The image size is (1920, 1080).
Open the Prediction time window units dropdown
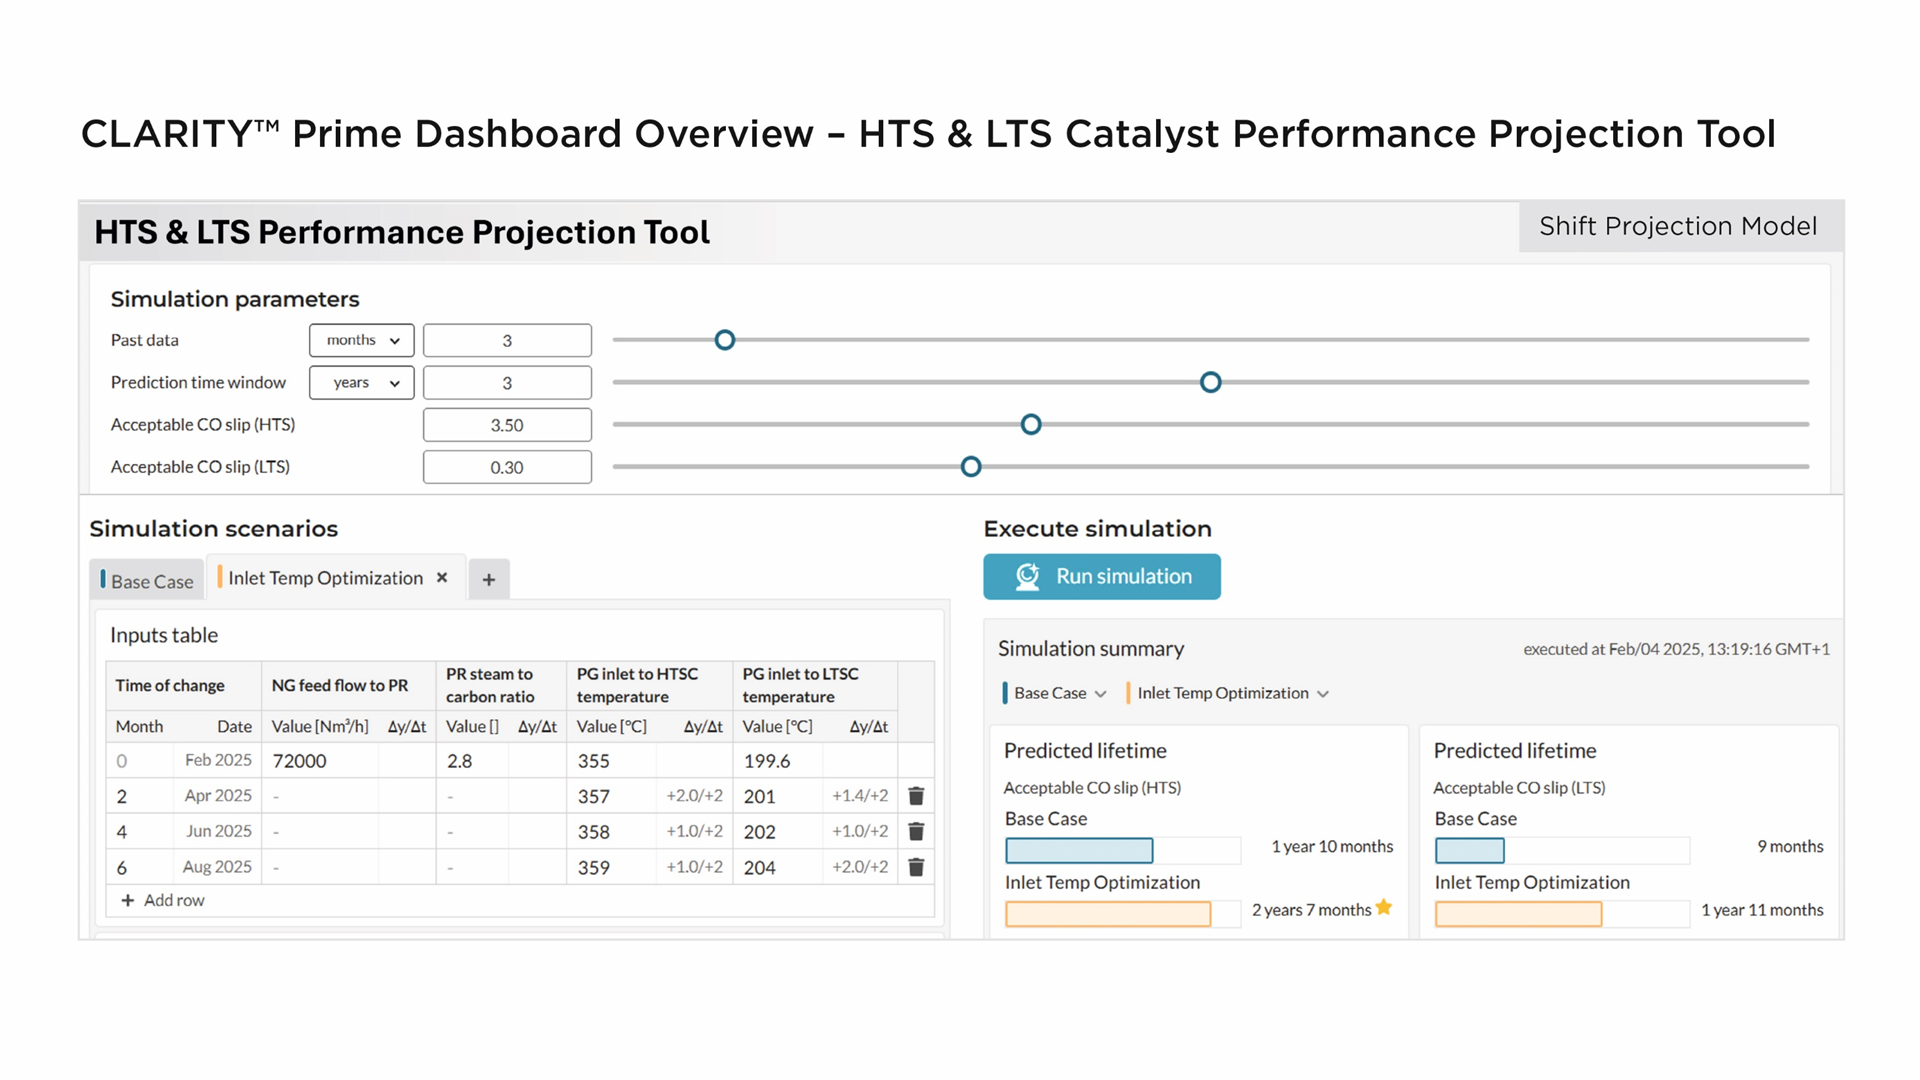362,383
